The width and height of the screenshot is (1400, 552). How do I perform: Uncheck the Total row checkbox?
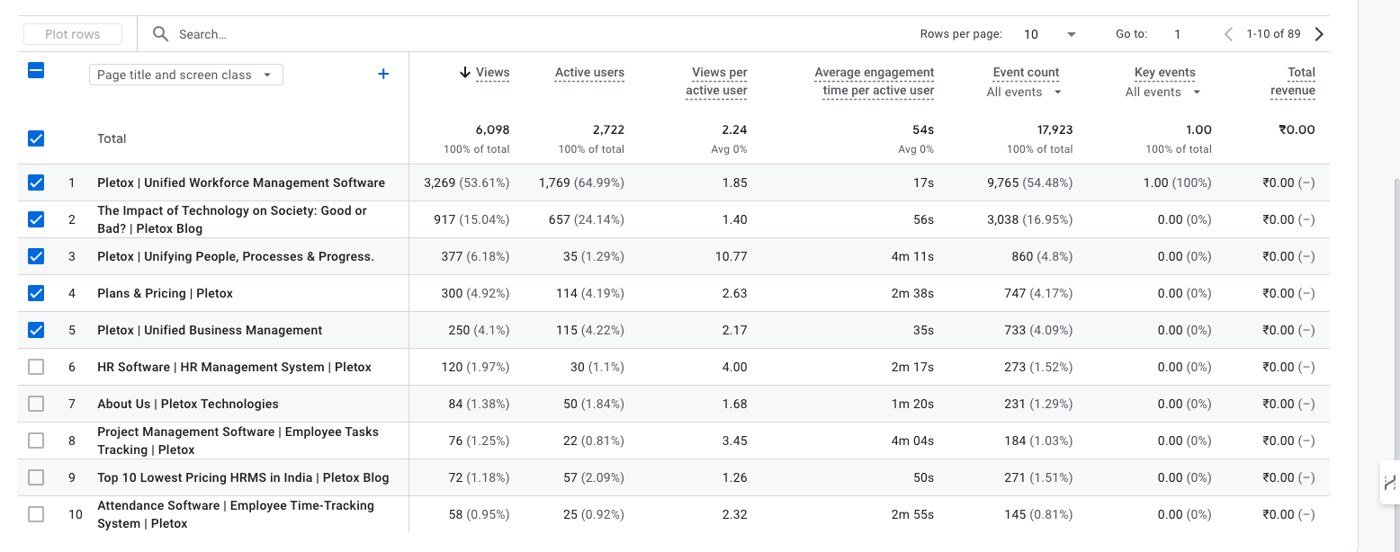tap(36, 139)
